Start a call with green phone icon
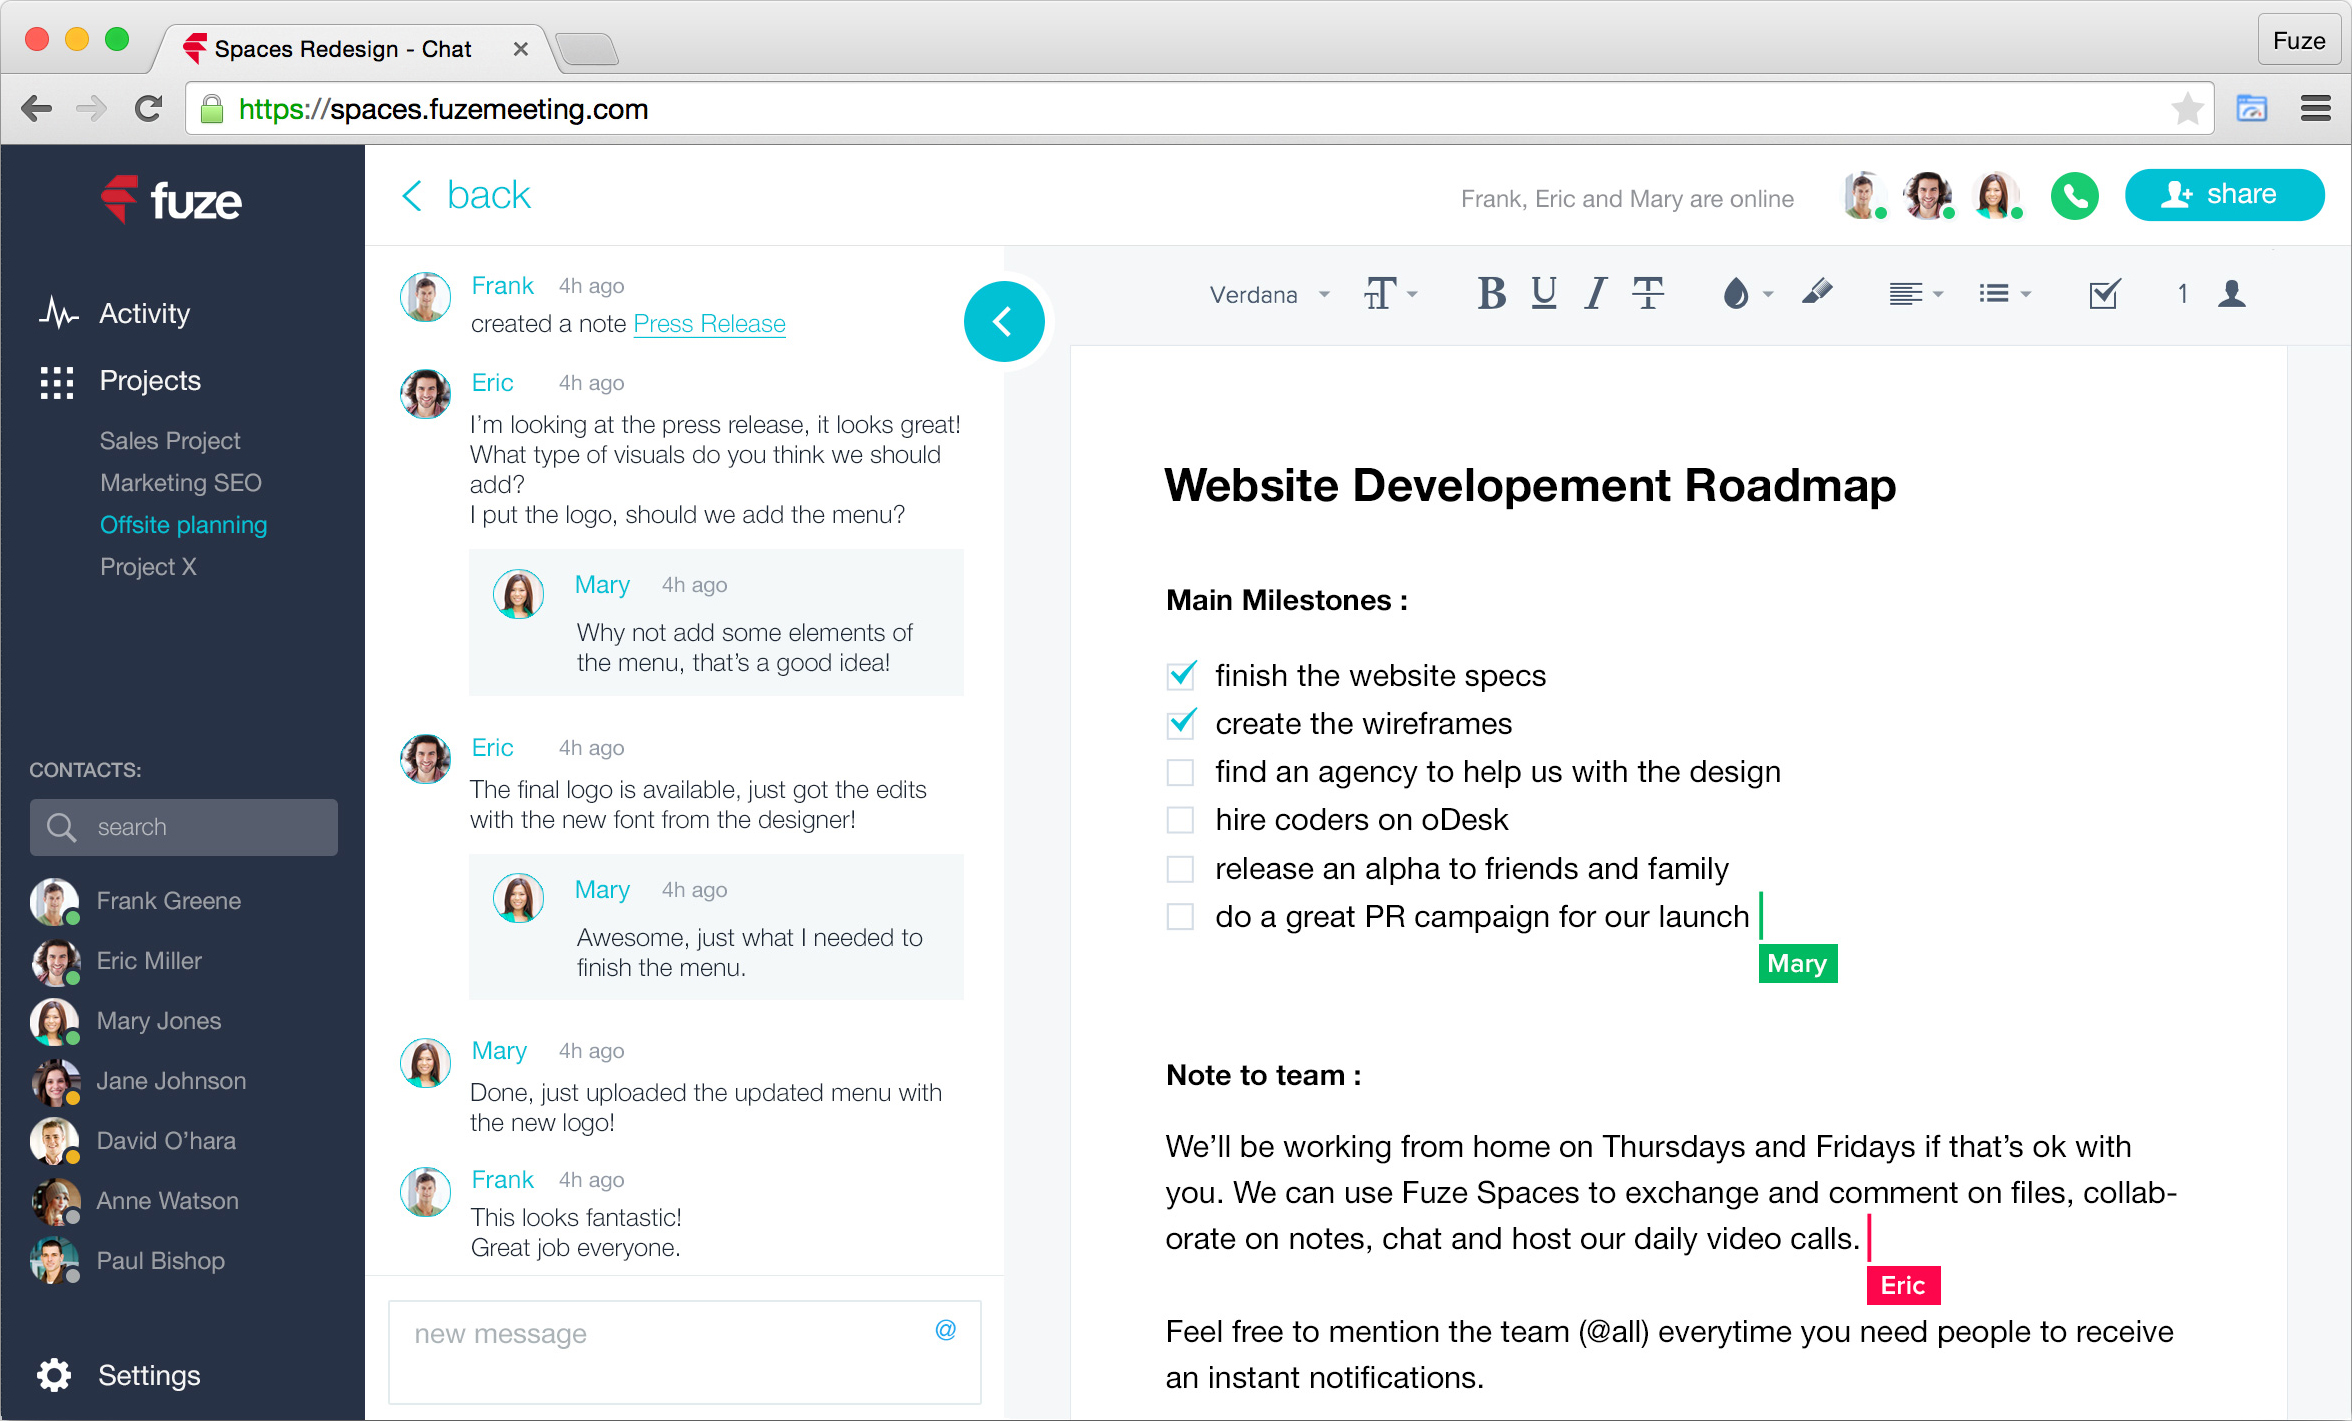 (x=2075, y=196)
